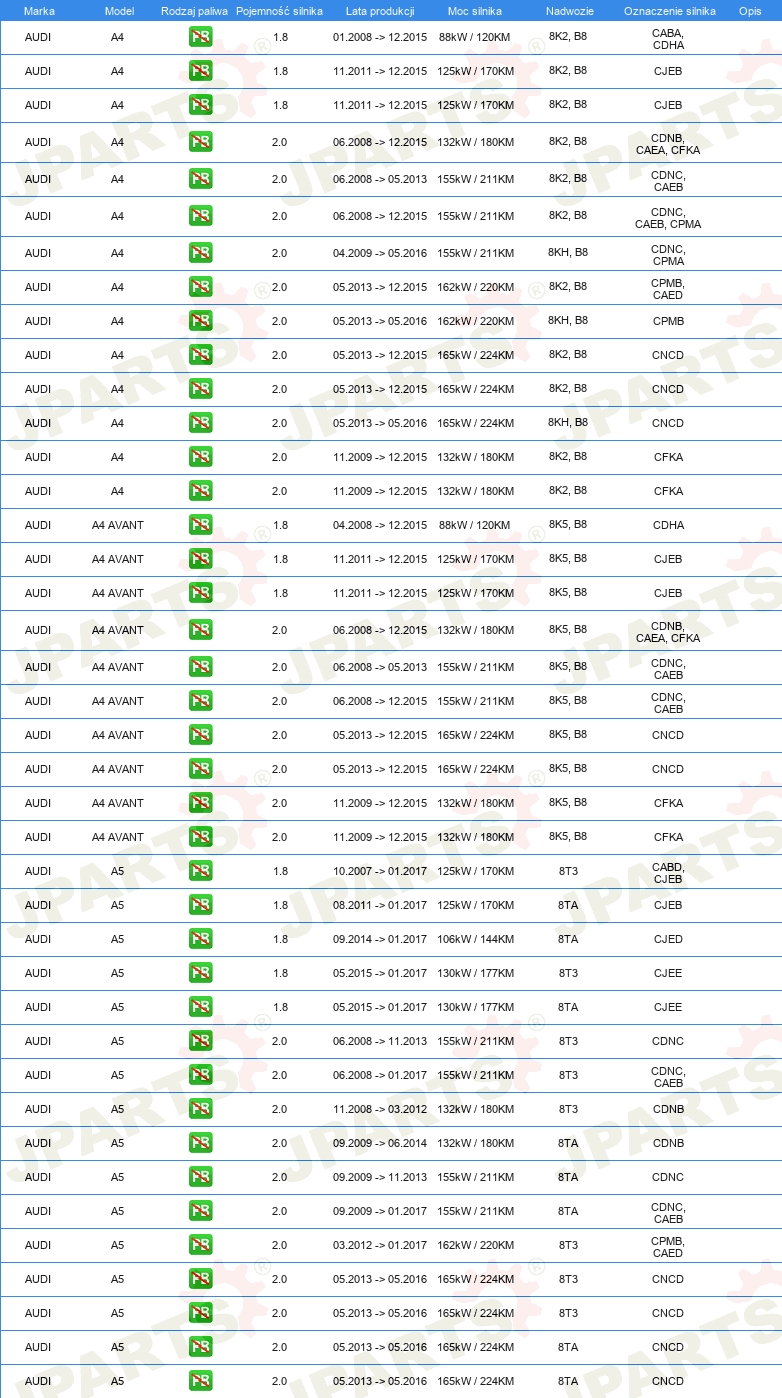Click the PB icon in the A4 8K2 row dated 06.2008 -> 05.2013
The image size is (782, 1398).
(x=200, y=179)
